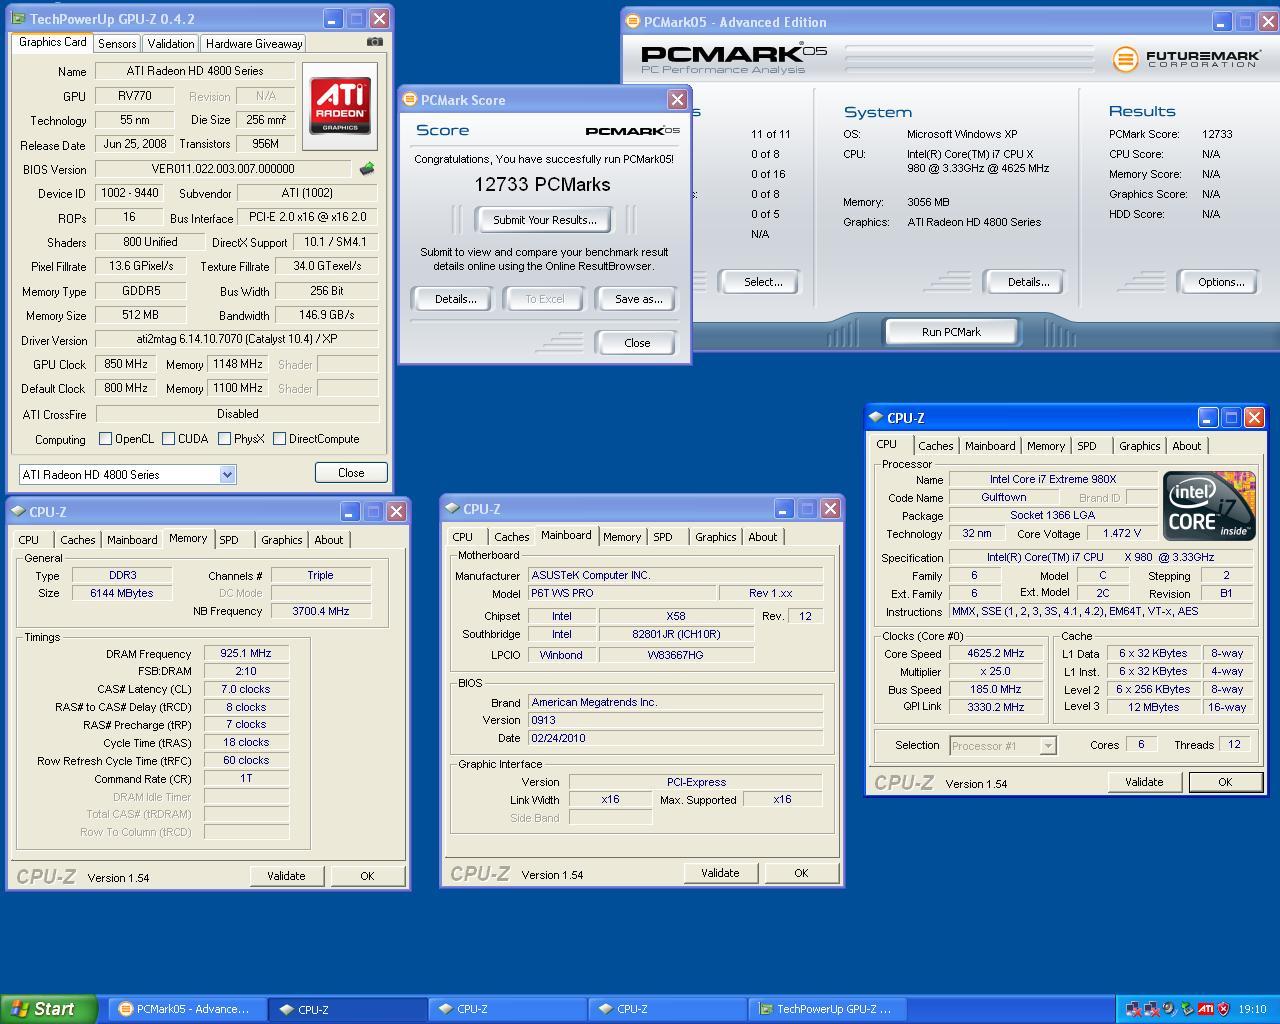The image size is (1280, 1024).
Task: Open SPD tab in CPU-Z Memory window
Action: click(229, 540)
